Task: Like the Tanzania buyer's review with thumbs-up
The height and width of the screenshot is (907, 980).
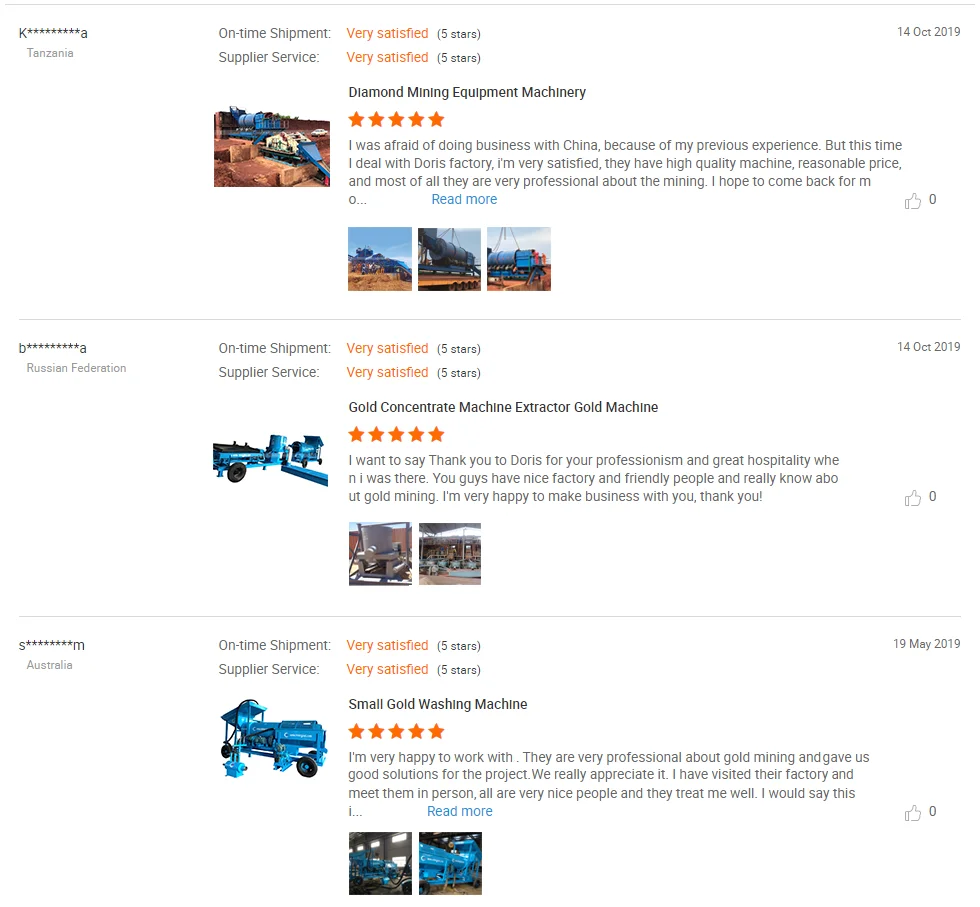Action: tap(912, 201)
